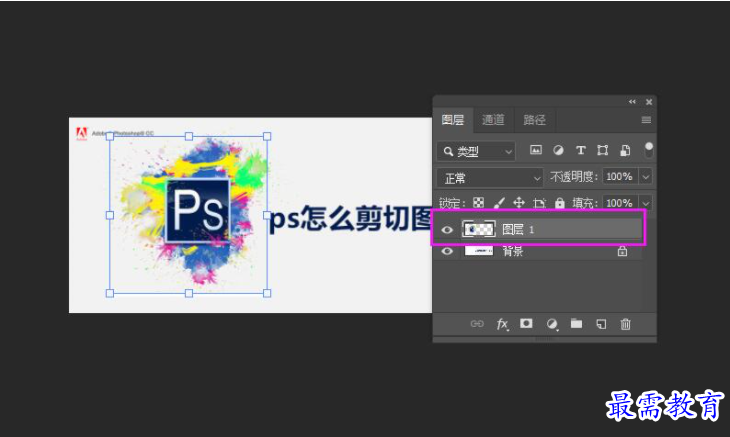Filter layers by adjustment layers icon
The height and width of the screenshot is (437, 730).
click(558, 150)
